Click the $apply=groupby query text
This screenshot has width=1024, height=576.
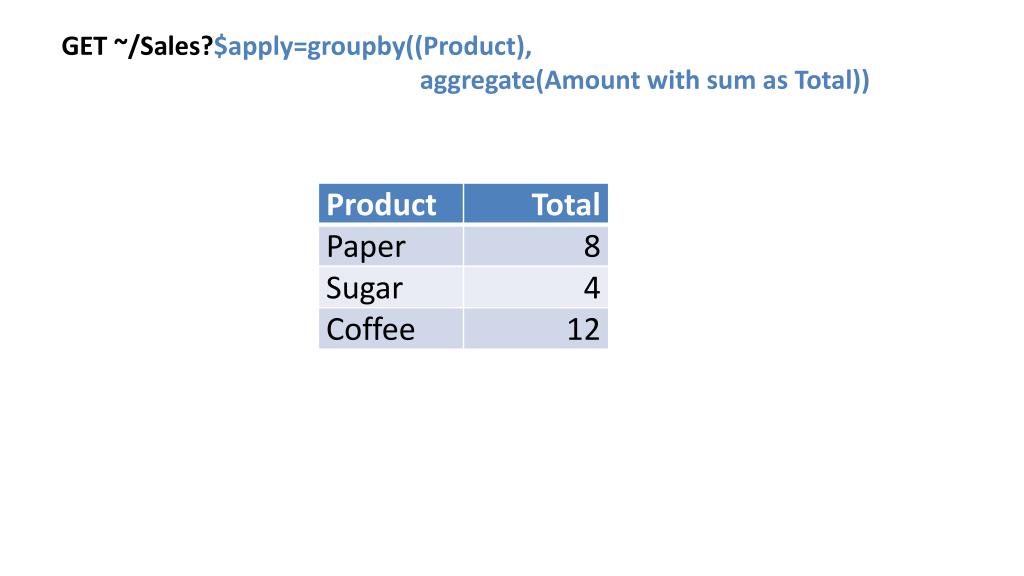coord(311,47)
